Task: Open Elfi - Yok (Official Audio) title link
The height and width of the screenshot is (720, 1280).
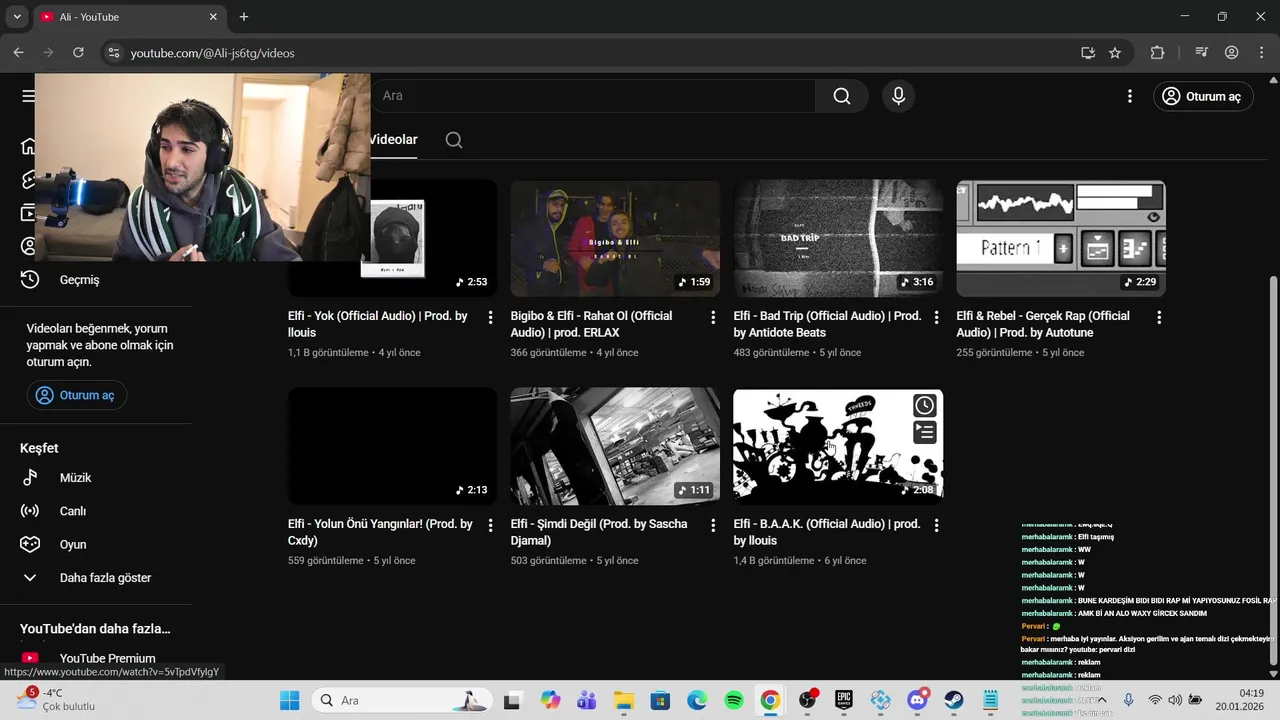Action: 378,324
